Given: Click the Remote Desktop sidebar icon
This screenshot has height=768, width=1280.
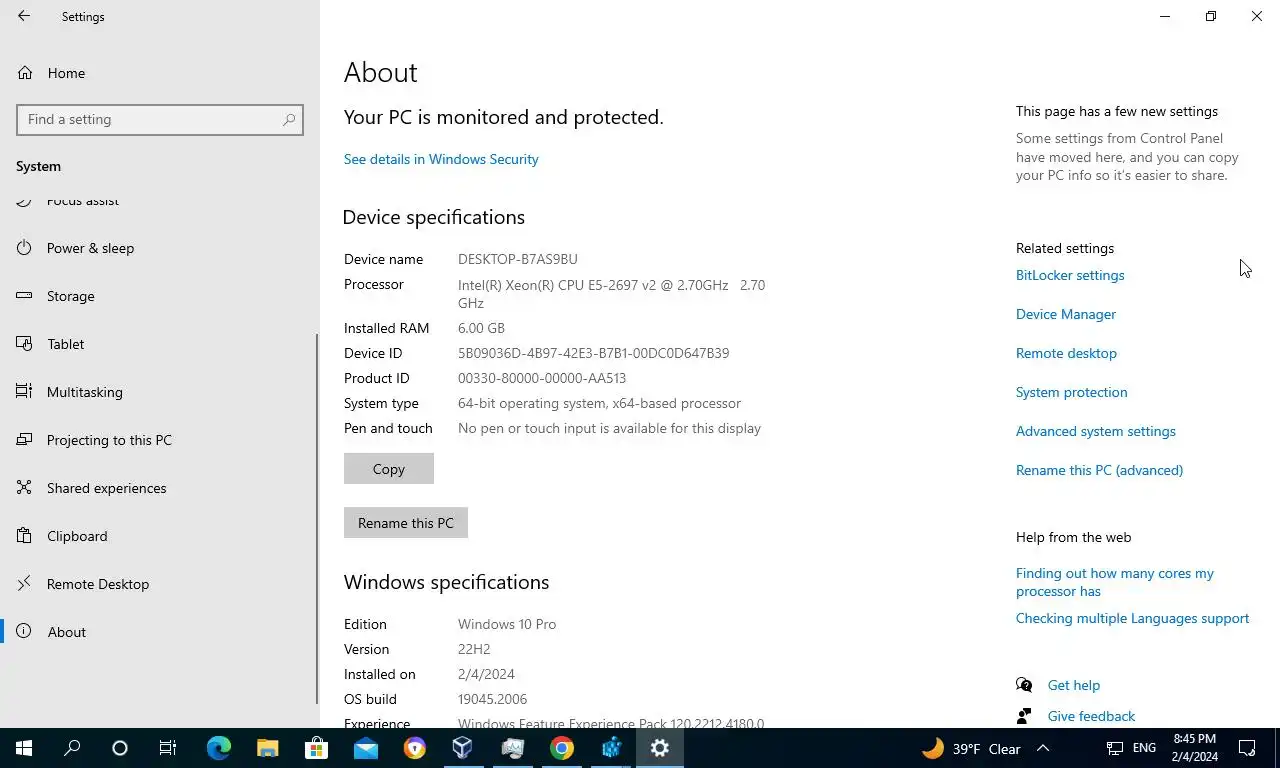Looking at the screenshot, I should point(25,584).
